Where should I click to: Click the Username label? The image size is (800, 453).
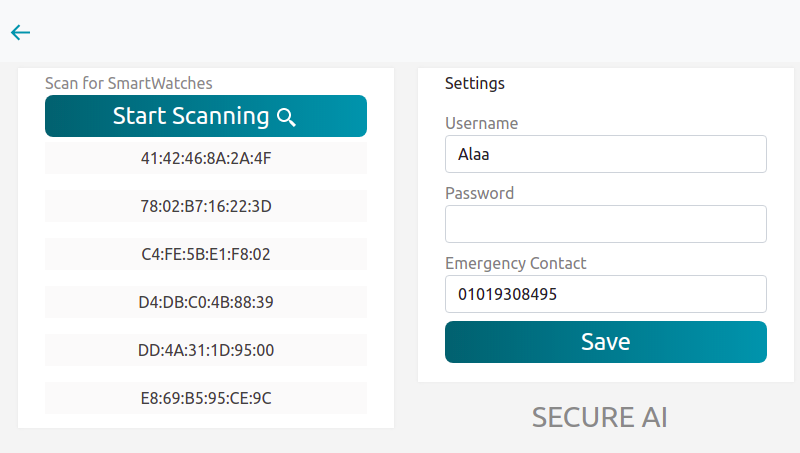(x=481, y=123)
